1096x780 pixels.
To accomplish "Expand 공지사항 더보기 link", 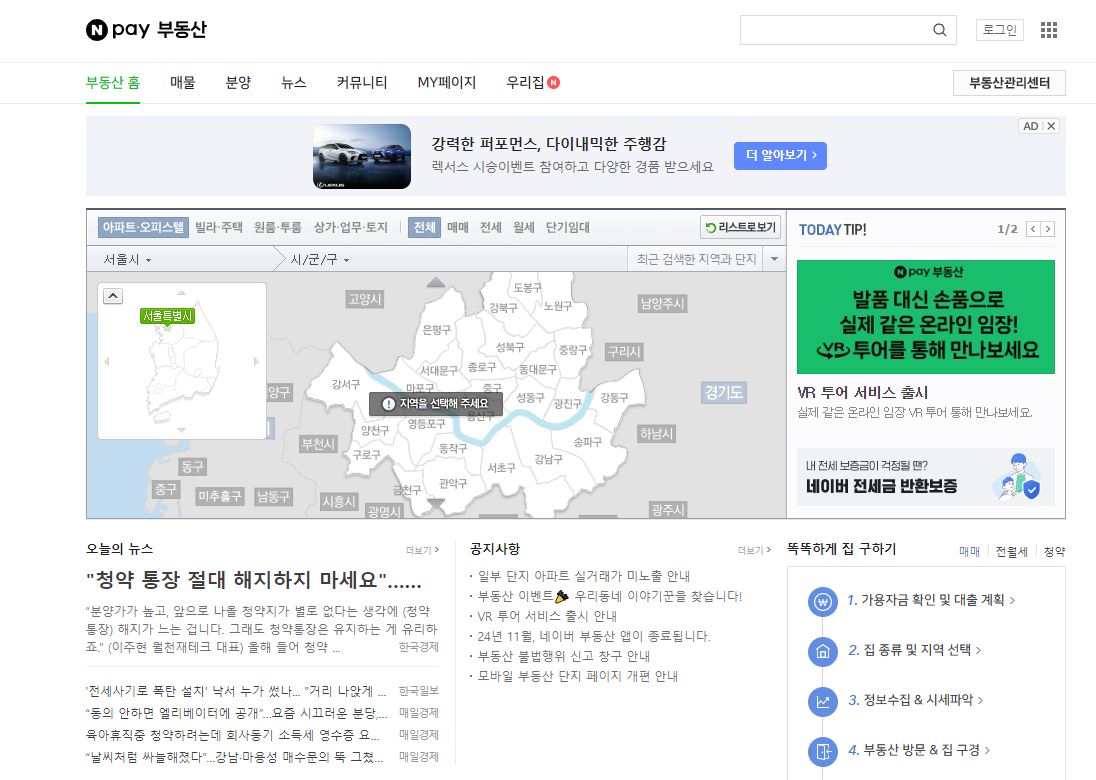I will 754,550.
